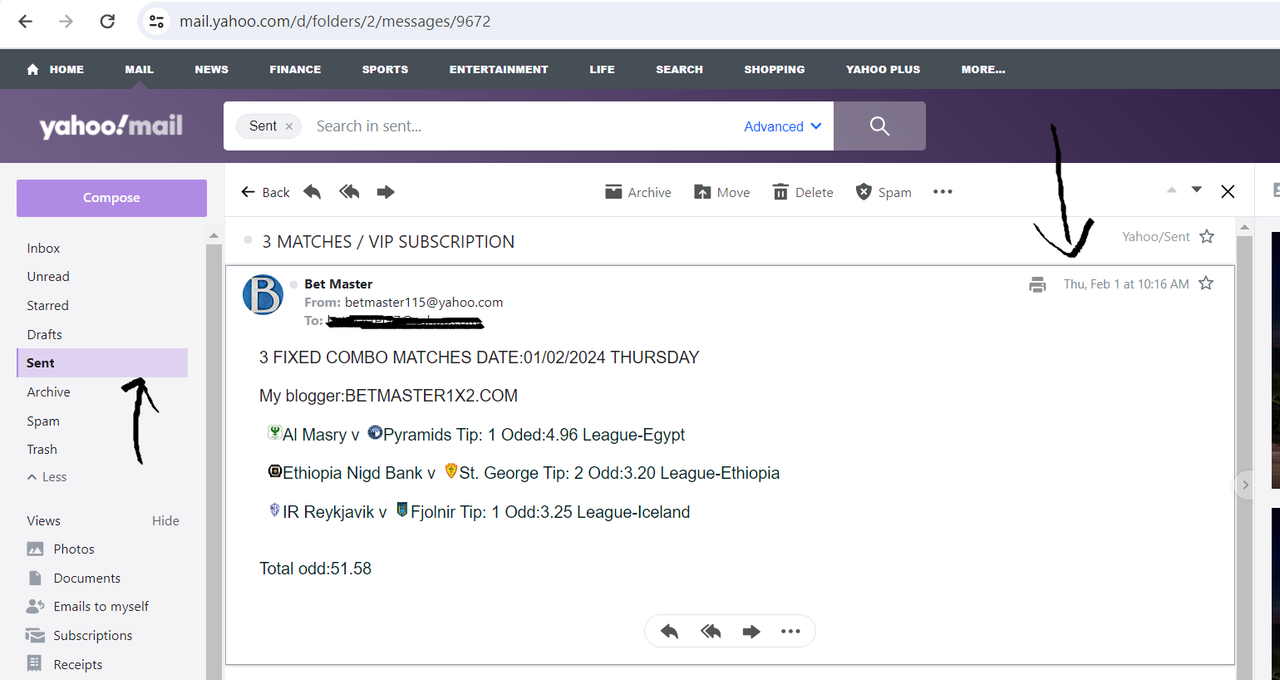The height and width of the screenshot is (680, 1280).
Task: Open the LIFE tab
Action: (602, 69)
